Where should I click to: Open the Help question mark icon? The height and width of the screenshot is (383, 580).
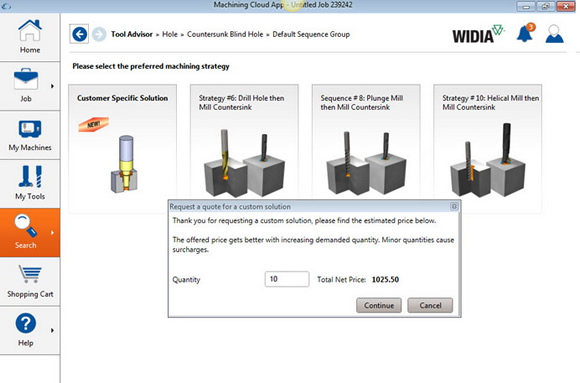point(26,323)
